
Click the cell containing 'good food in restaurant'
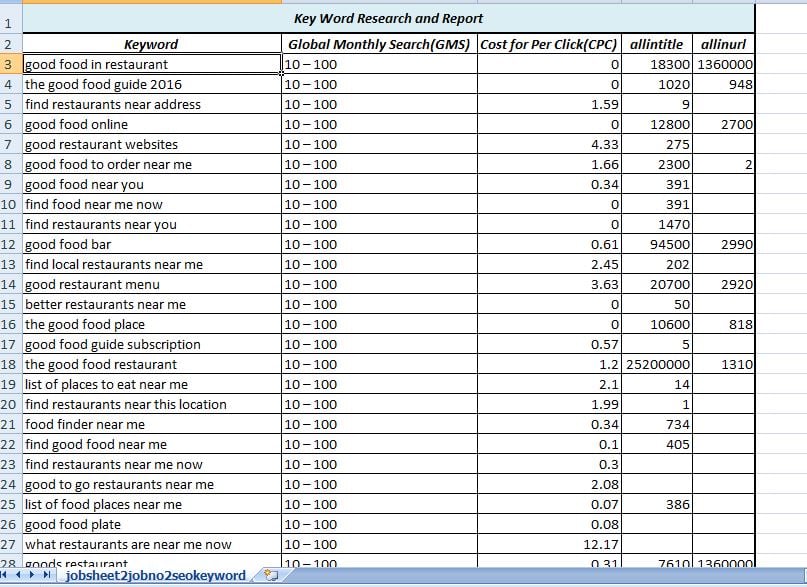coord(150,64)
